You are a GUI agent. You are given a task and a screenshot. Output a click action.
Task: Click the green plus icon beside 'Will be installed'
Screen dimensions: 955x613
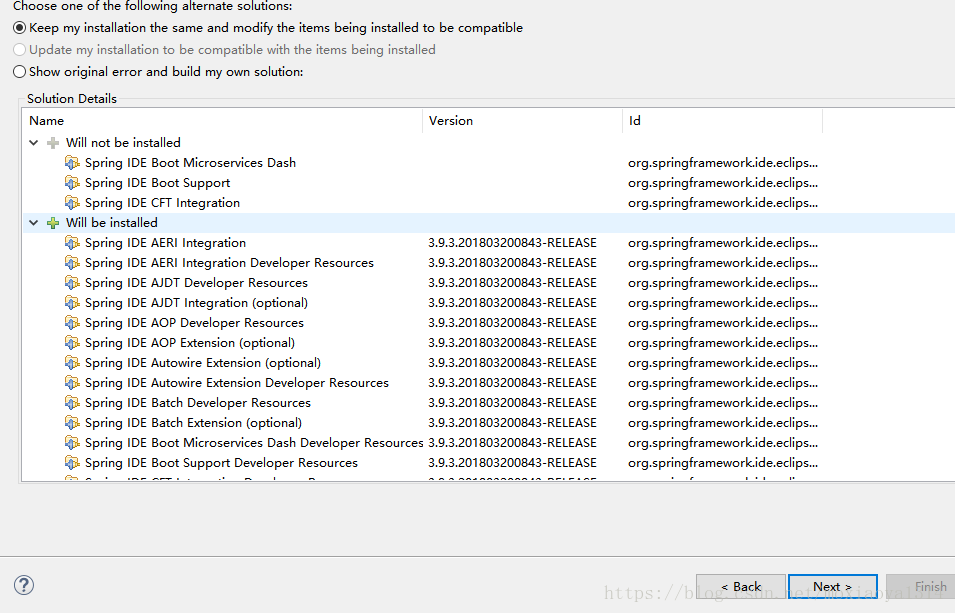(53, 223)
